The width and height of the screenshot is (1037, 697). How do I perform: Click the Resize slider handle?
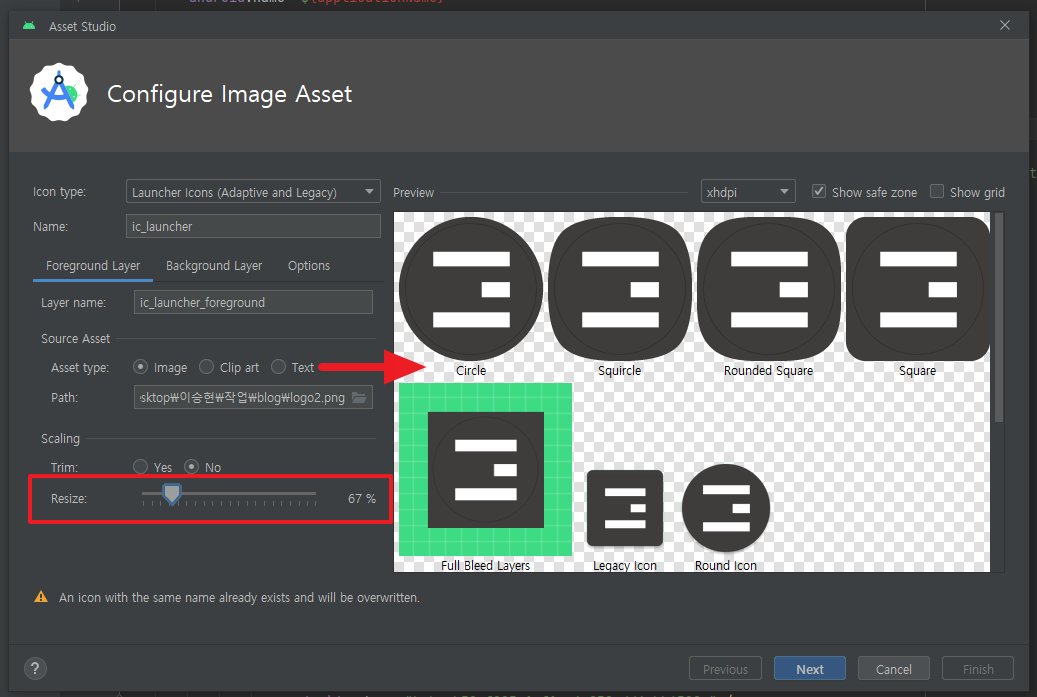172,493
